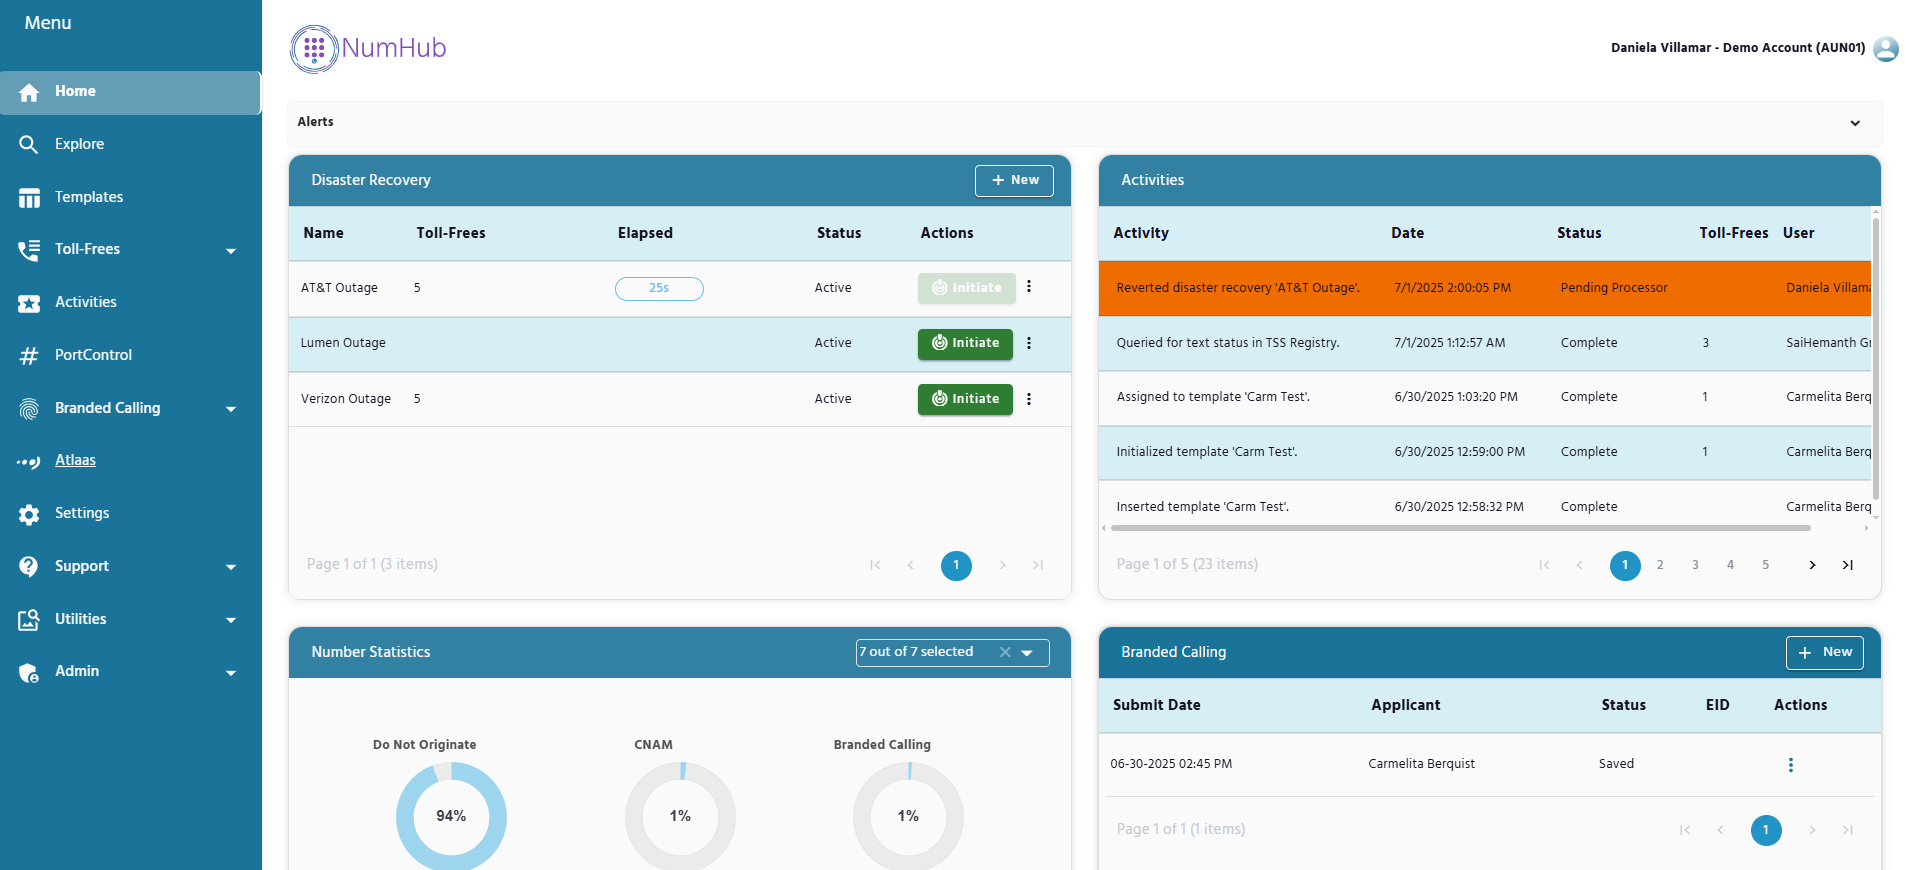Select 'Queried for text status in TSS Registry' row
The height and width of the screenshot is (870, 1905).
1485,343
